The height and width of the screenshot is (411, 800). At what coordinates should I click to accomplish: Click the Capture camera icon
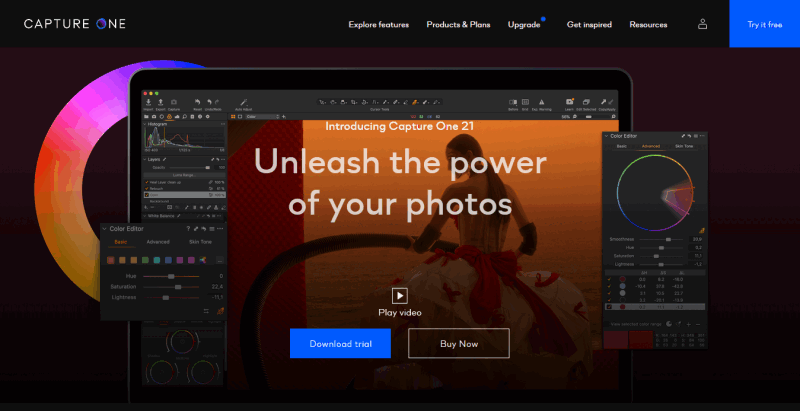pyautogui.click(x=173, y=104)
